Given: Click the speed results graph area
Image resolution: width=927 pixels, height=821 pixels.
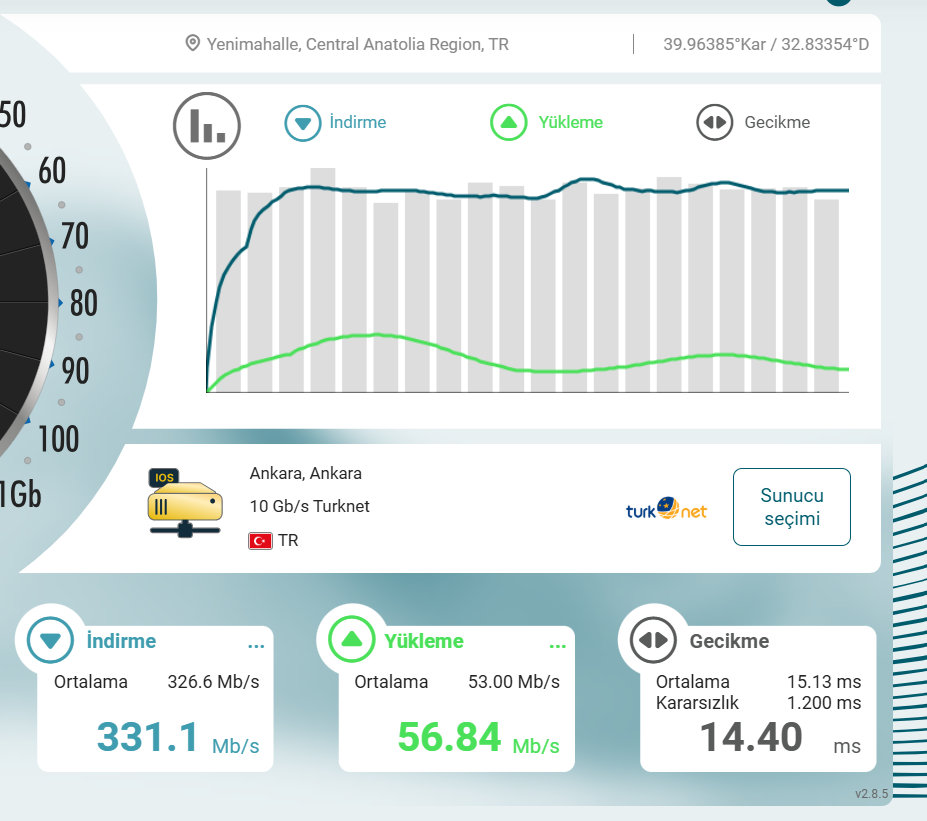Looking at the screenshot, I should (x=527, y=280).
